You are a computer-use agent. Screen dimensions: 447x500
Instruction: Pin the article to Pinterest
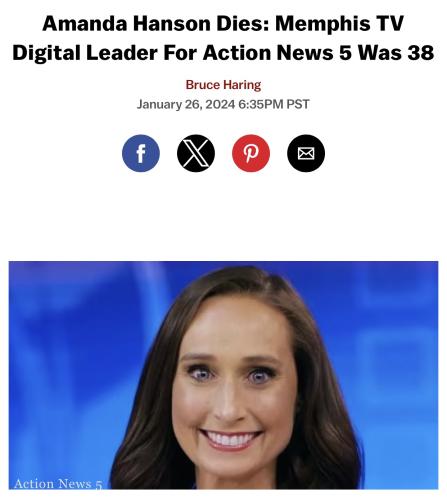coord(251,153)
